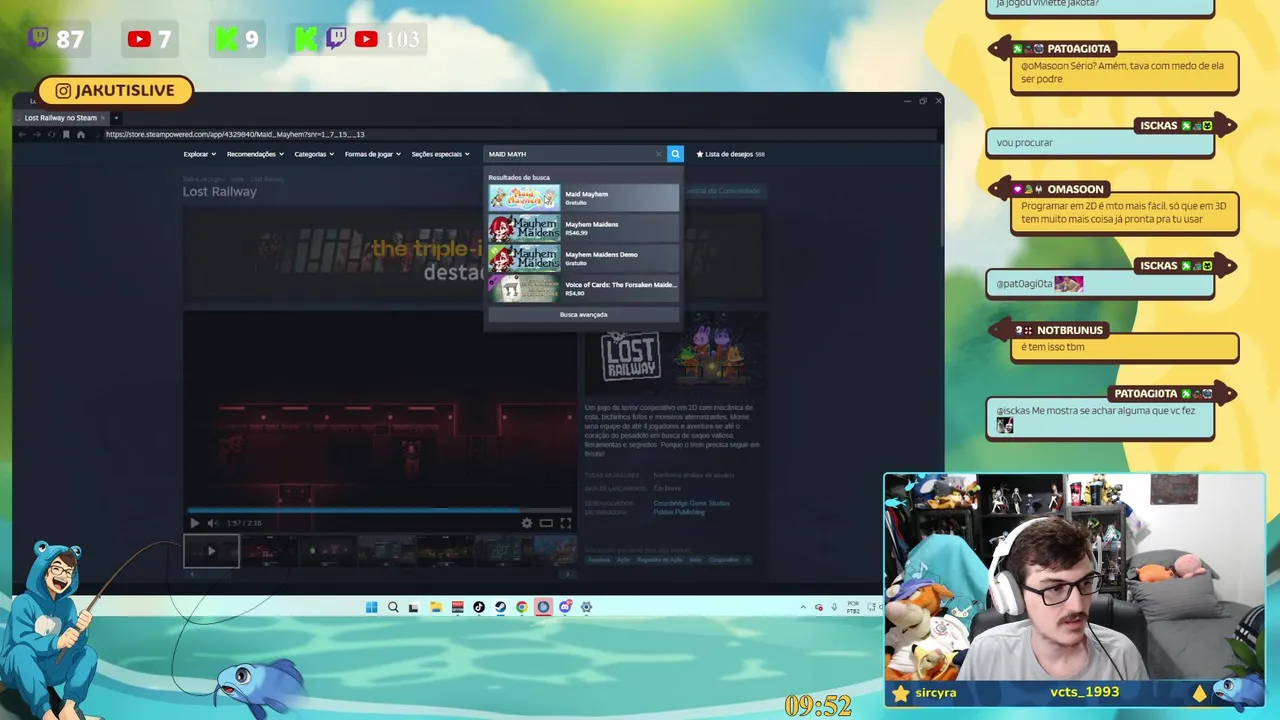Open Discord from taskbar
The width and height of the screenshot is (1280, 720).
[x=566, y=607]
